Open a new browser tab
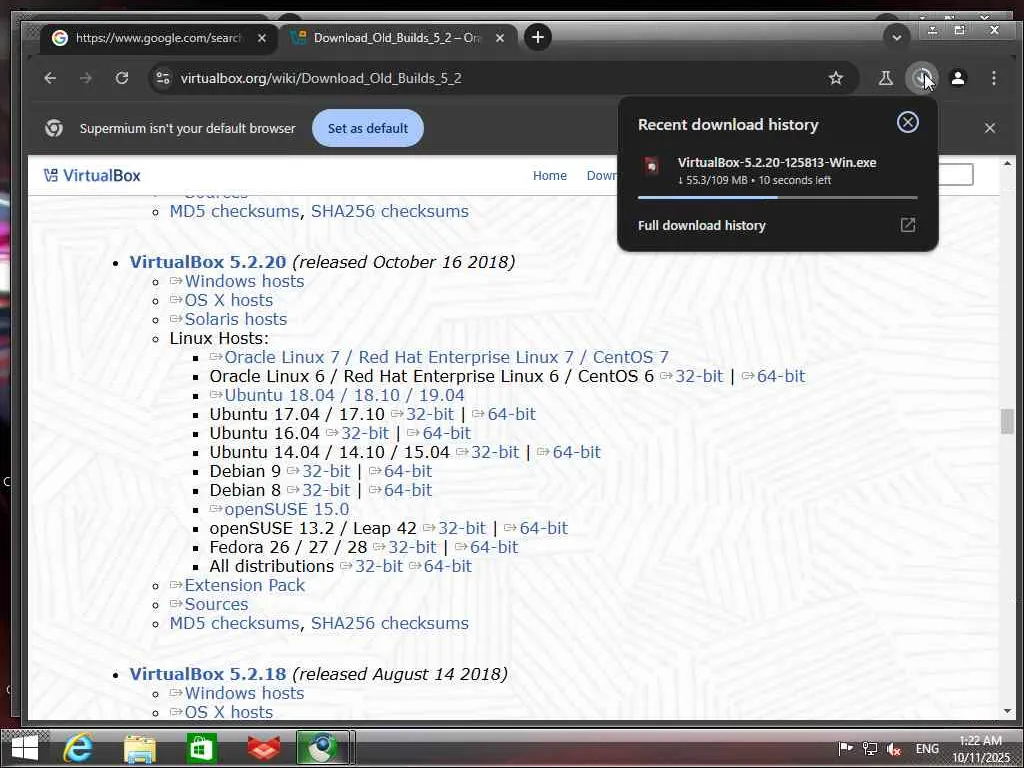Screen dimensions: 1024x768 [x=537, y=37]
